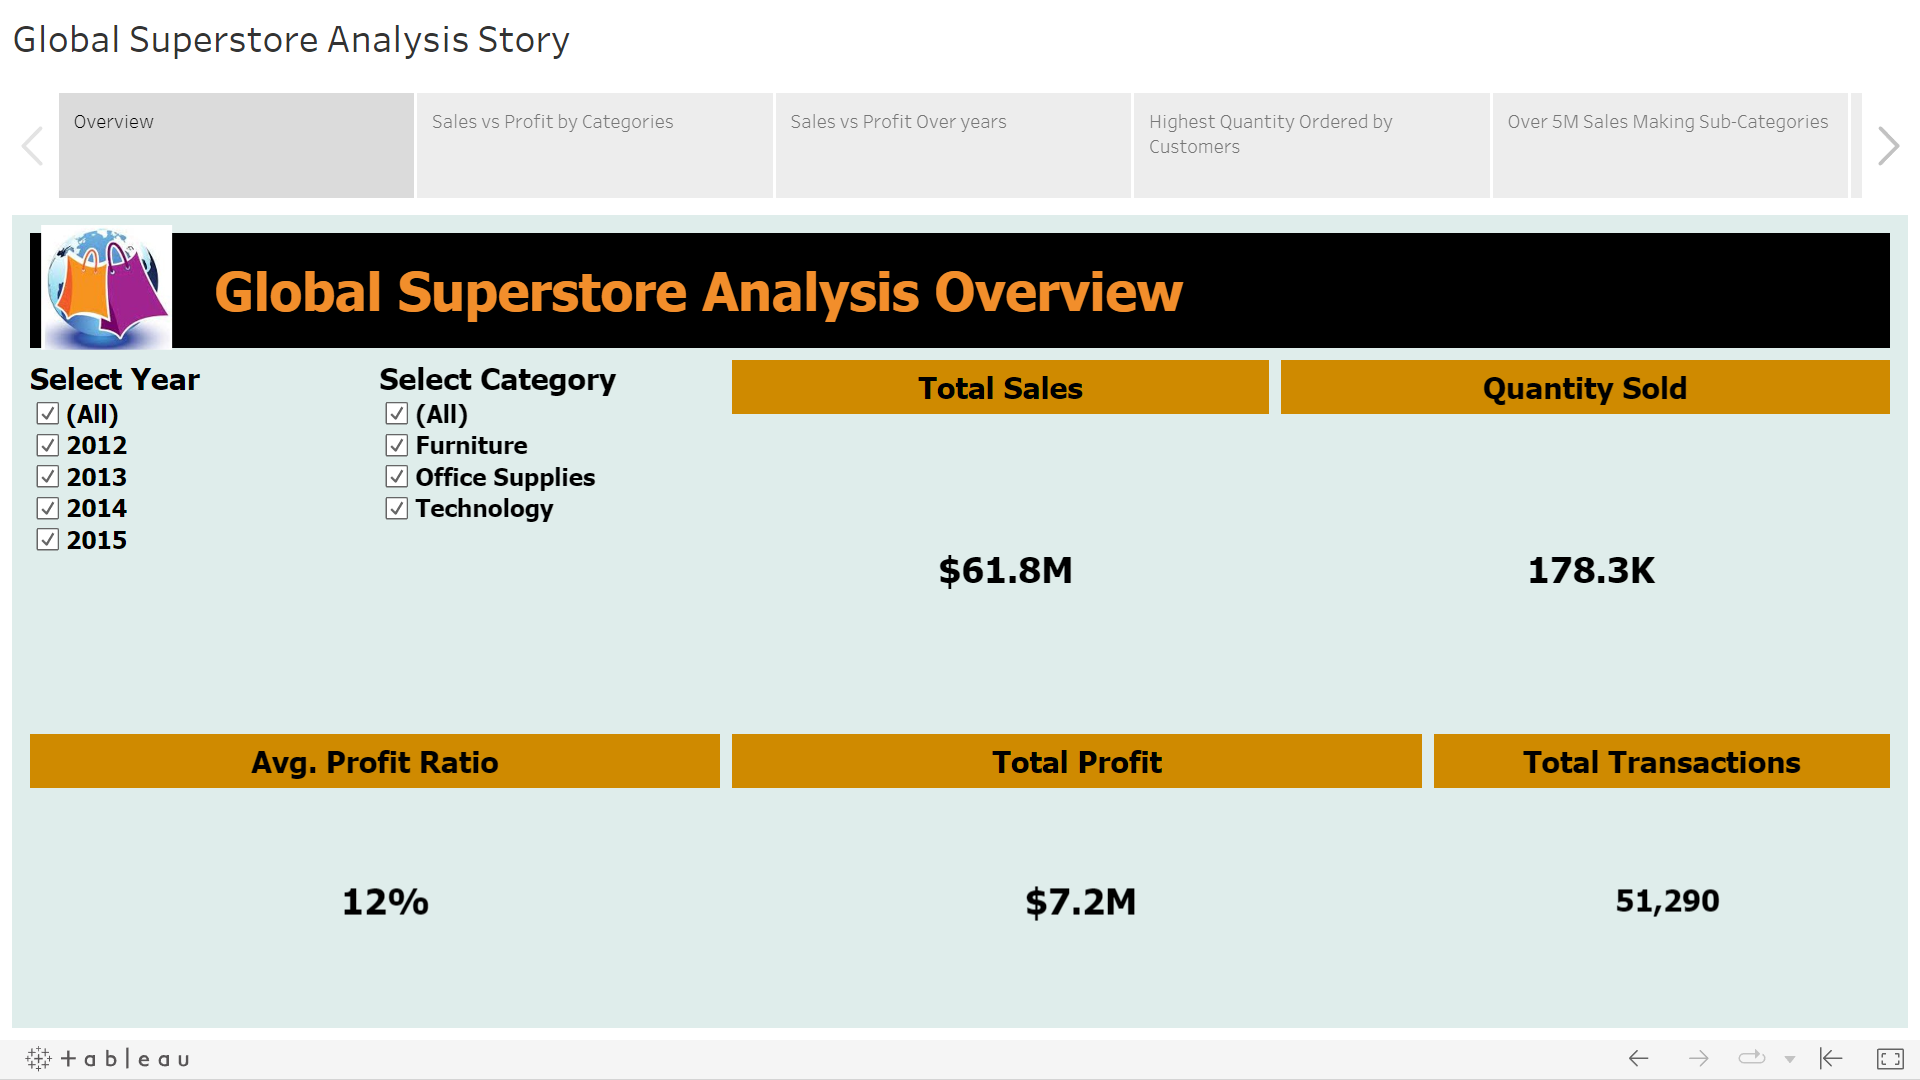The height and width of the screenshot is (1080, 1920).
Task: Click the Undo arrow in the bottom toolbar
Action: click(x=1637, y=1057)
